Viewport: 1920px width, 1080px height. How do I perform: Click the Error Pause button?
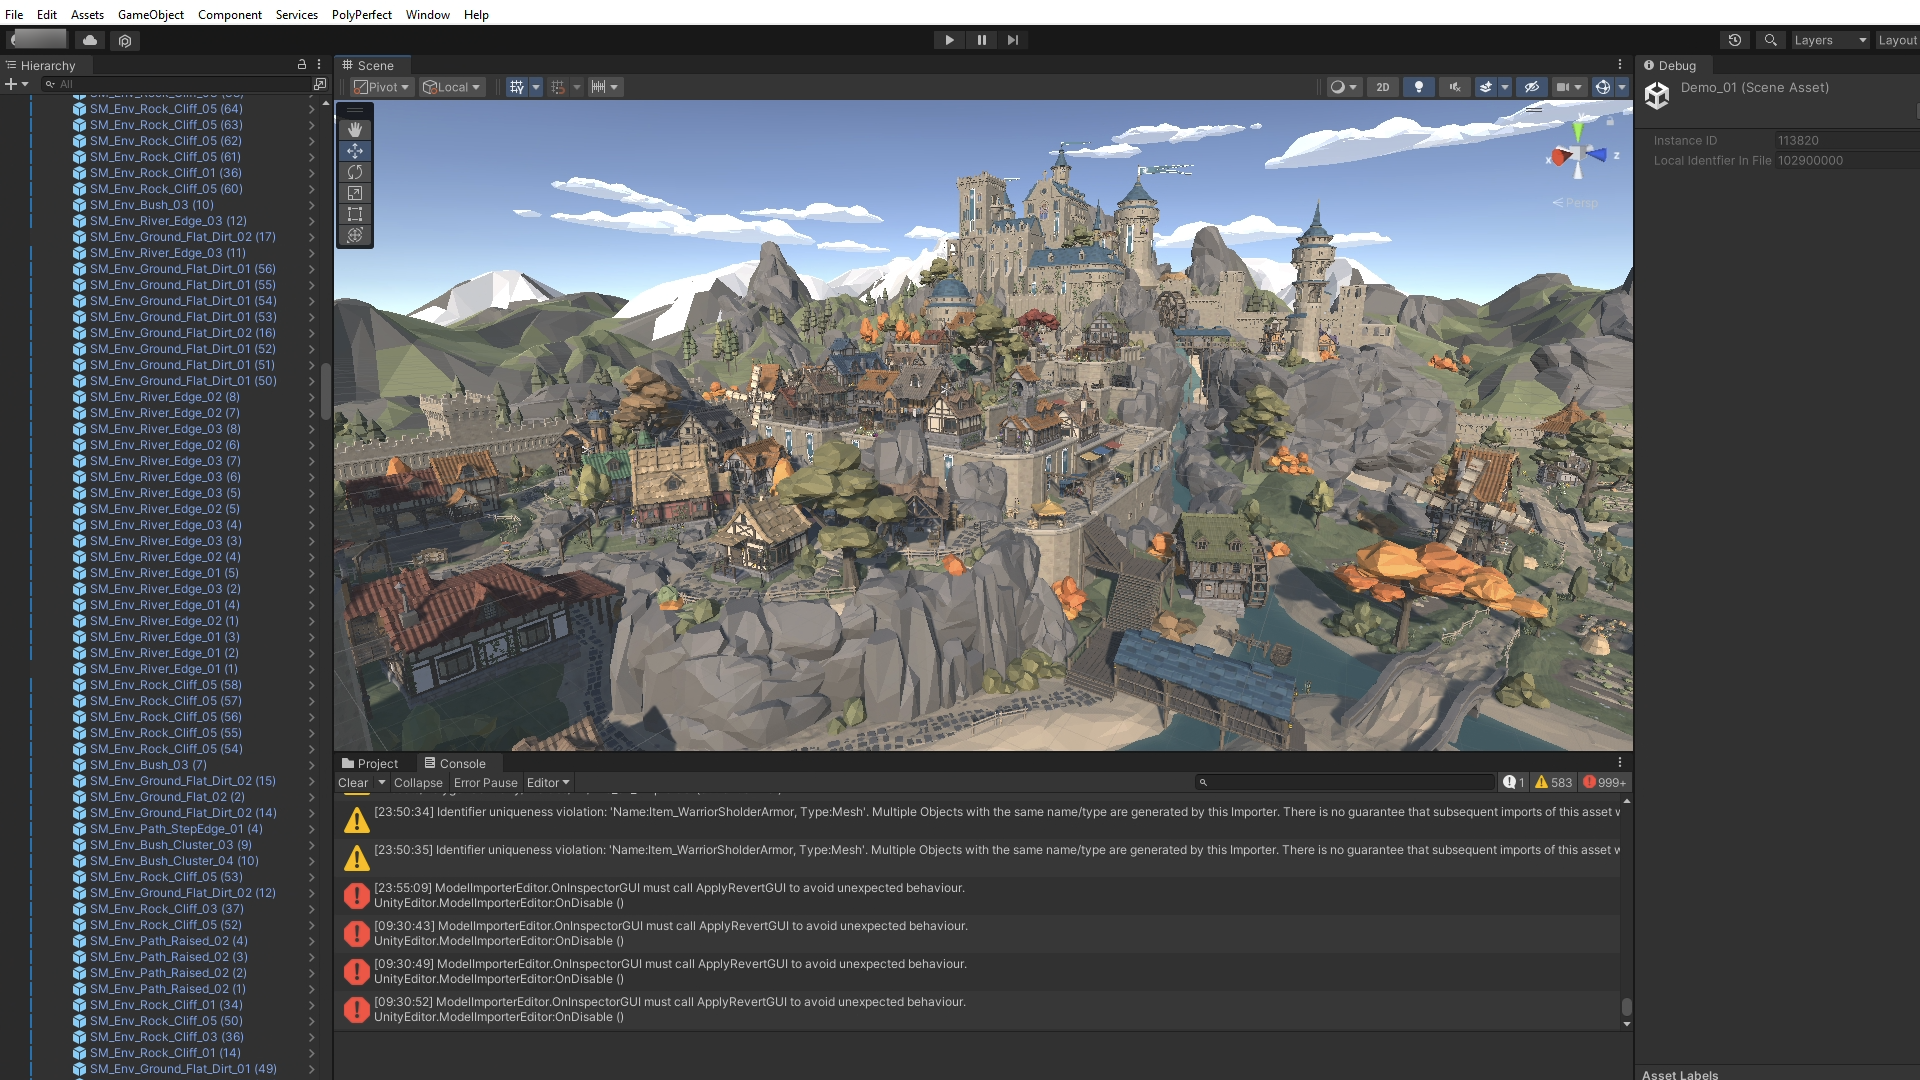pos(486,783)
